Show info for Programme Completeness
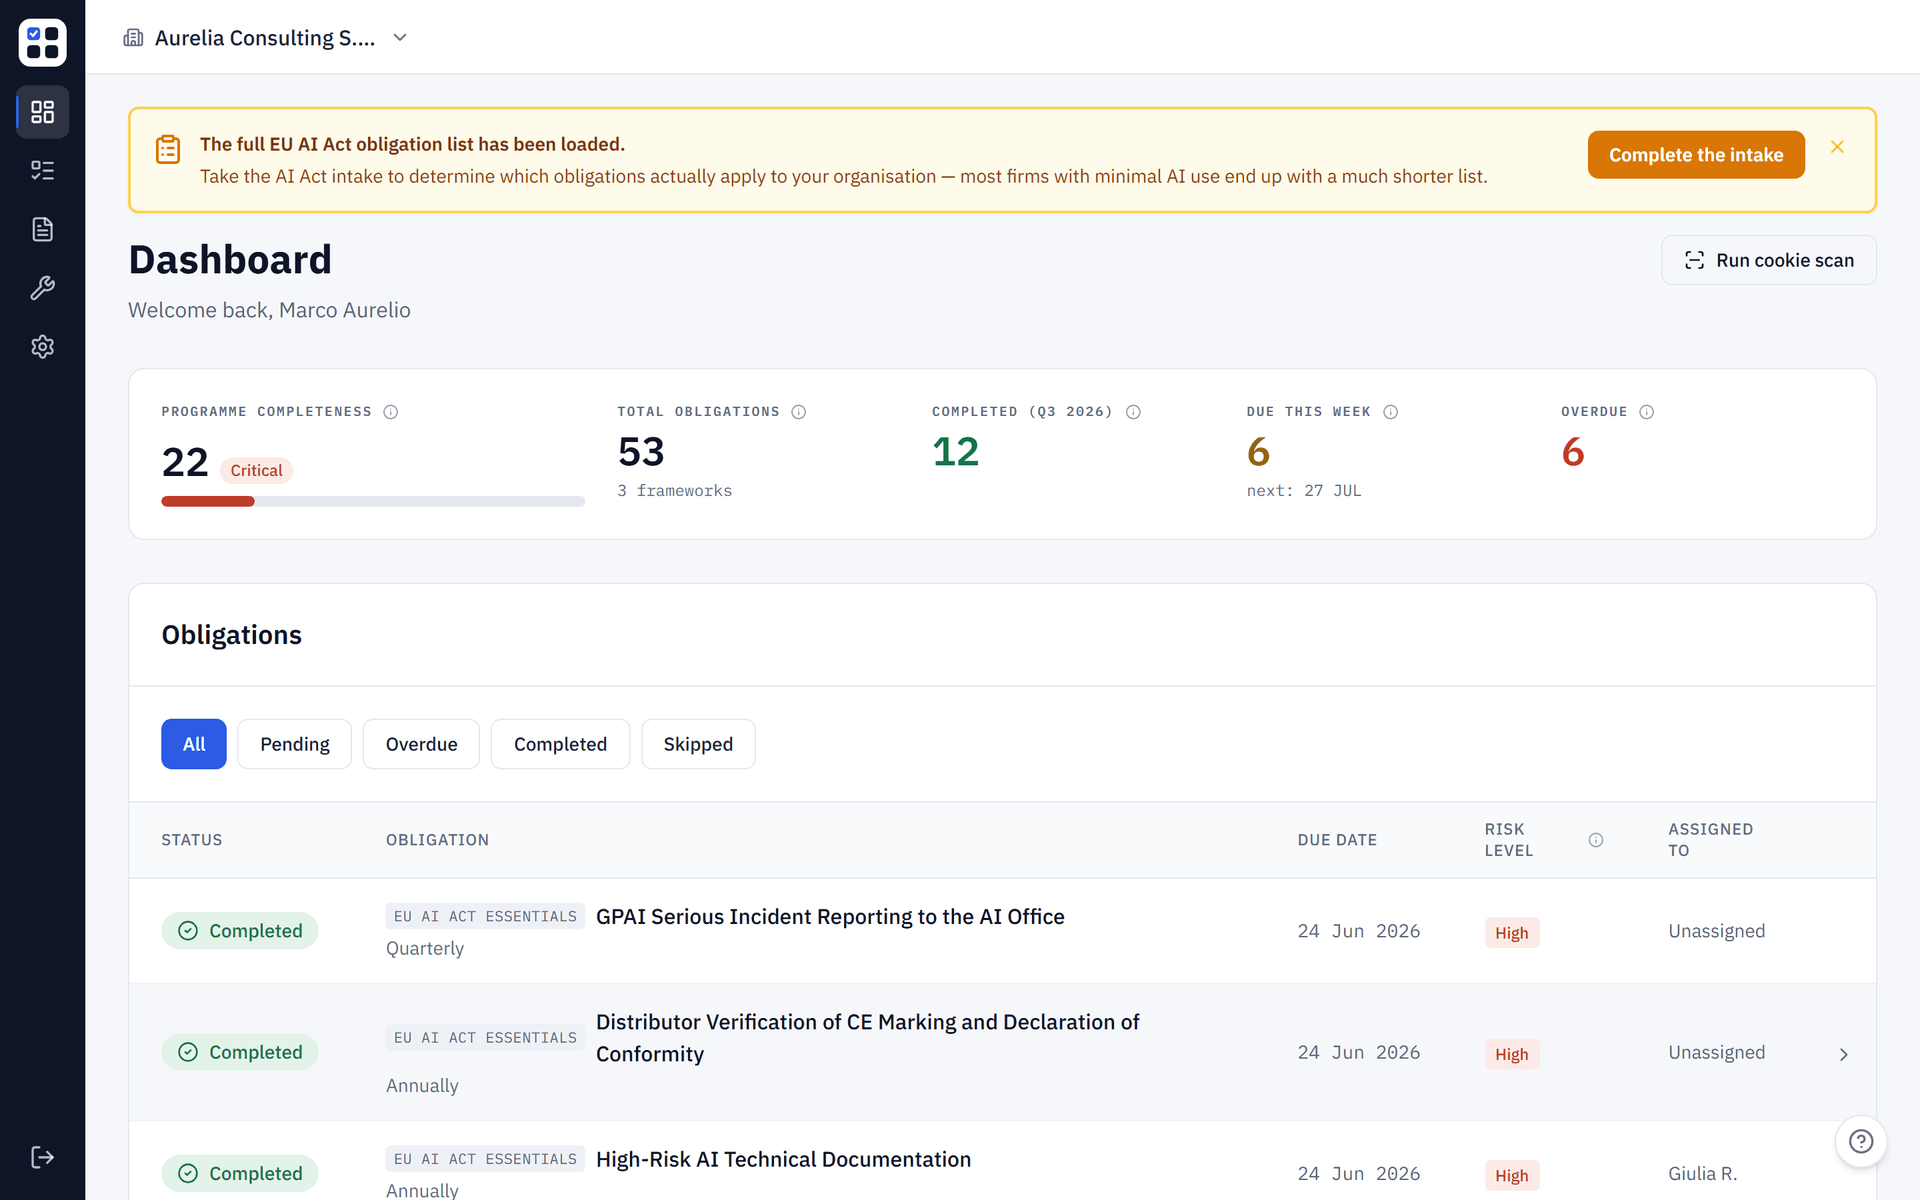The width and height of the screenshot is (1920, 1200). [391, 412]
